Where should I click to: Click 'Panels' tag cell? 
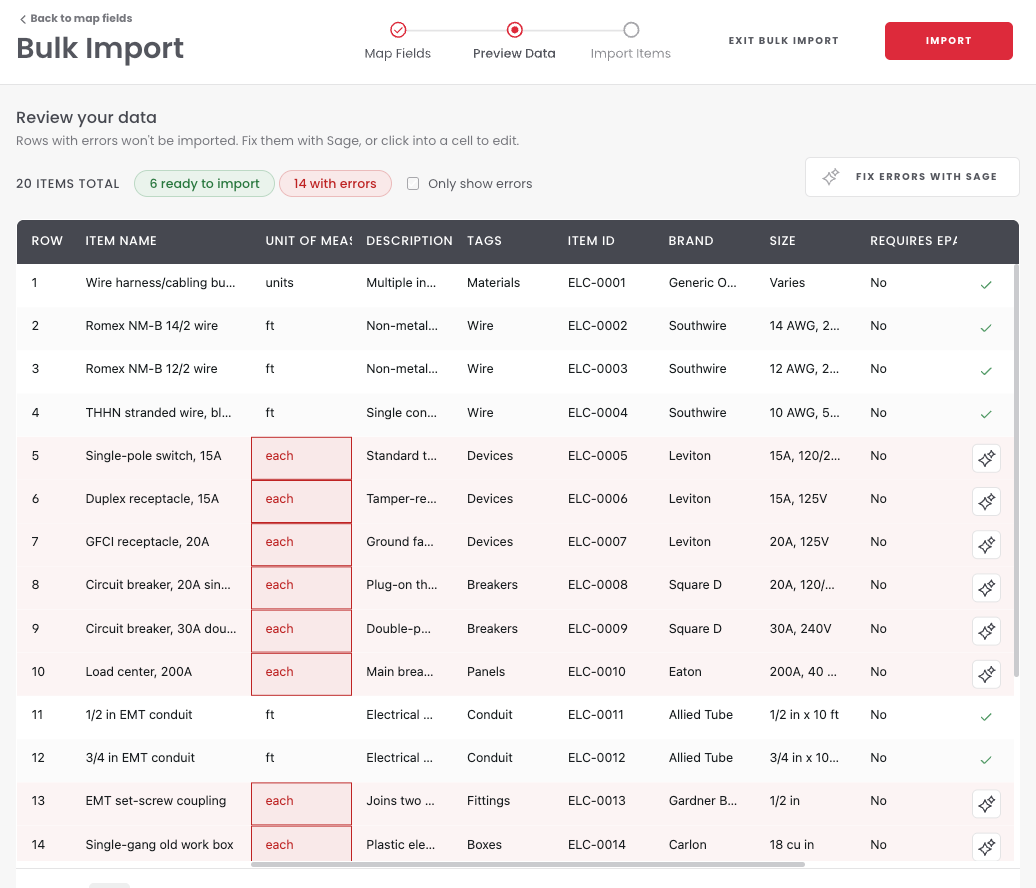click(x=486, y=672)
